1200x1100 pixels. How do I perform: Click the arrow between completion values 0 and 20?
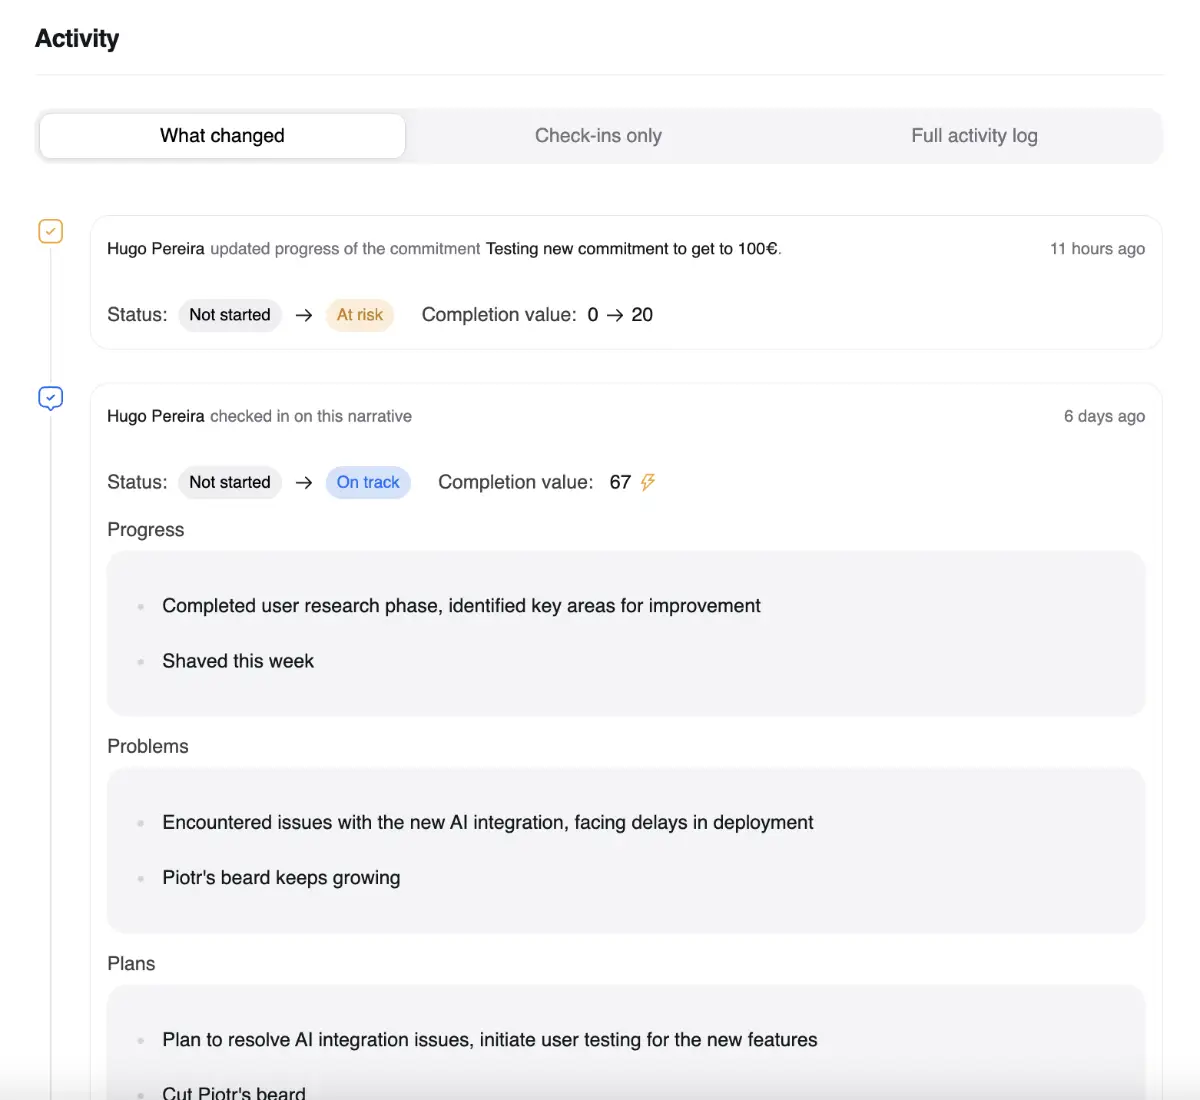615,315
